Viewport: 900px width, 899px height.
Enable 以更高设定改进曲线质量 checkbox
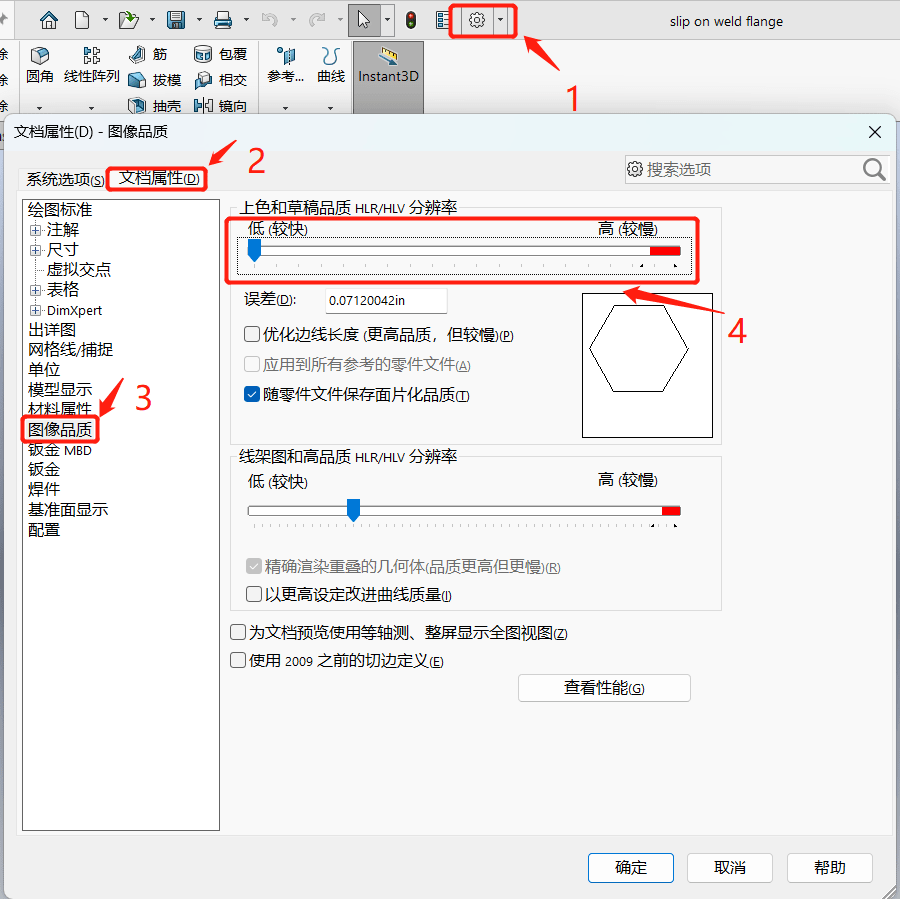tap(254, 594)
